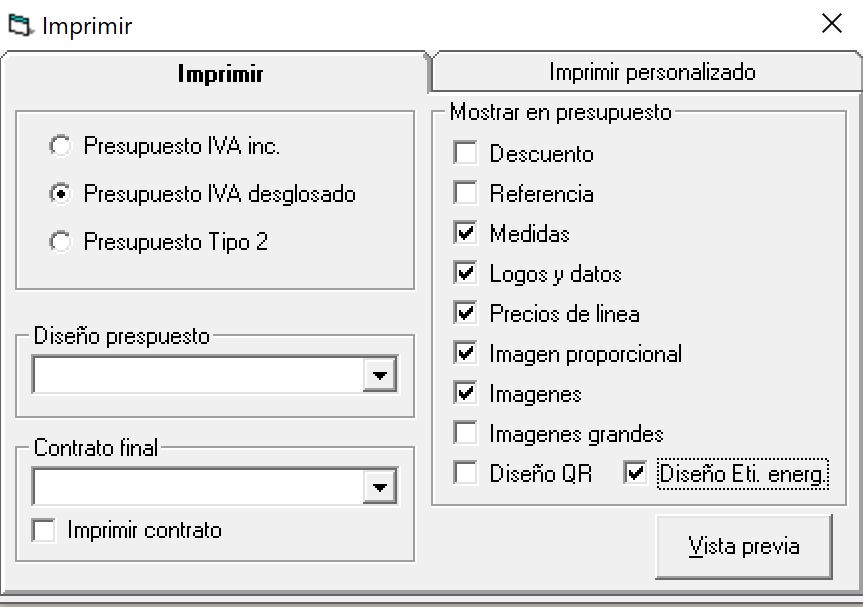Uncheck the Medidas checkbox
This screenshot has height=607, width=863.
click(x=465, y=233)
